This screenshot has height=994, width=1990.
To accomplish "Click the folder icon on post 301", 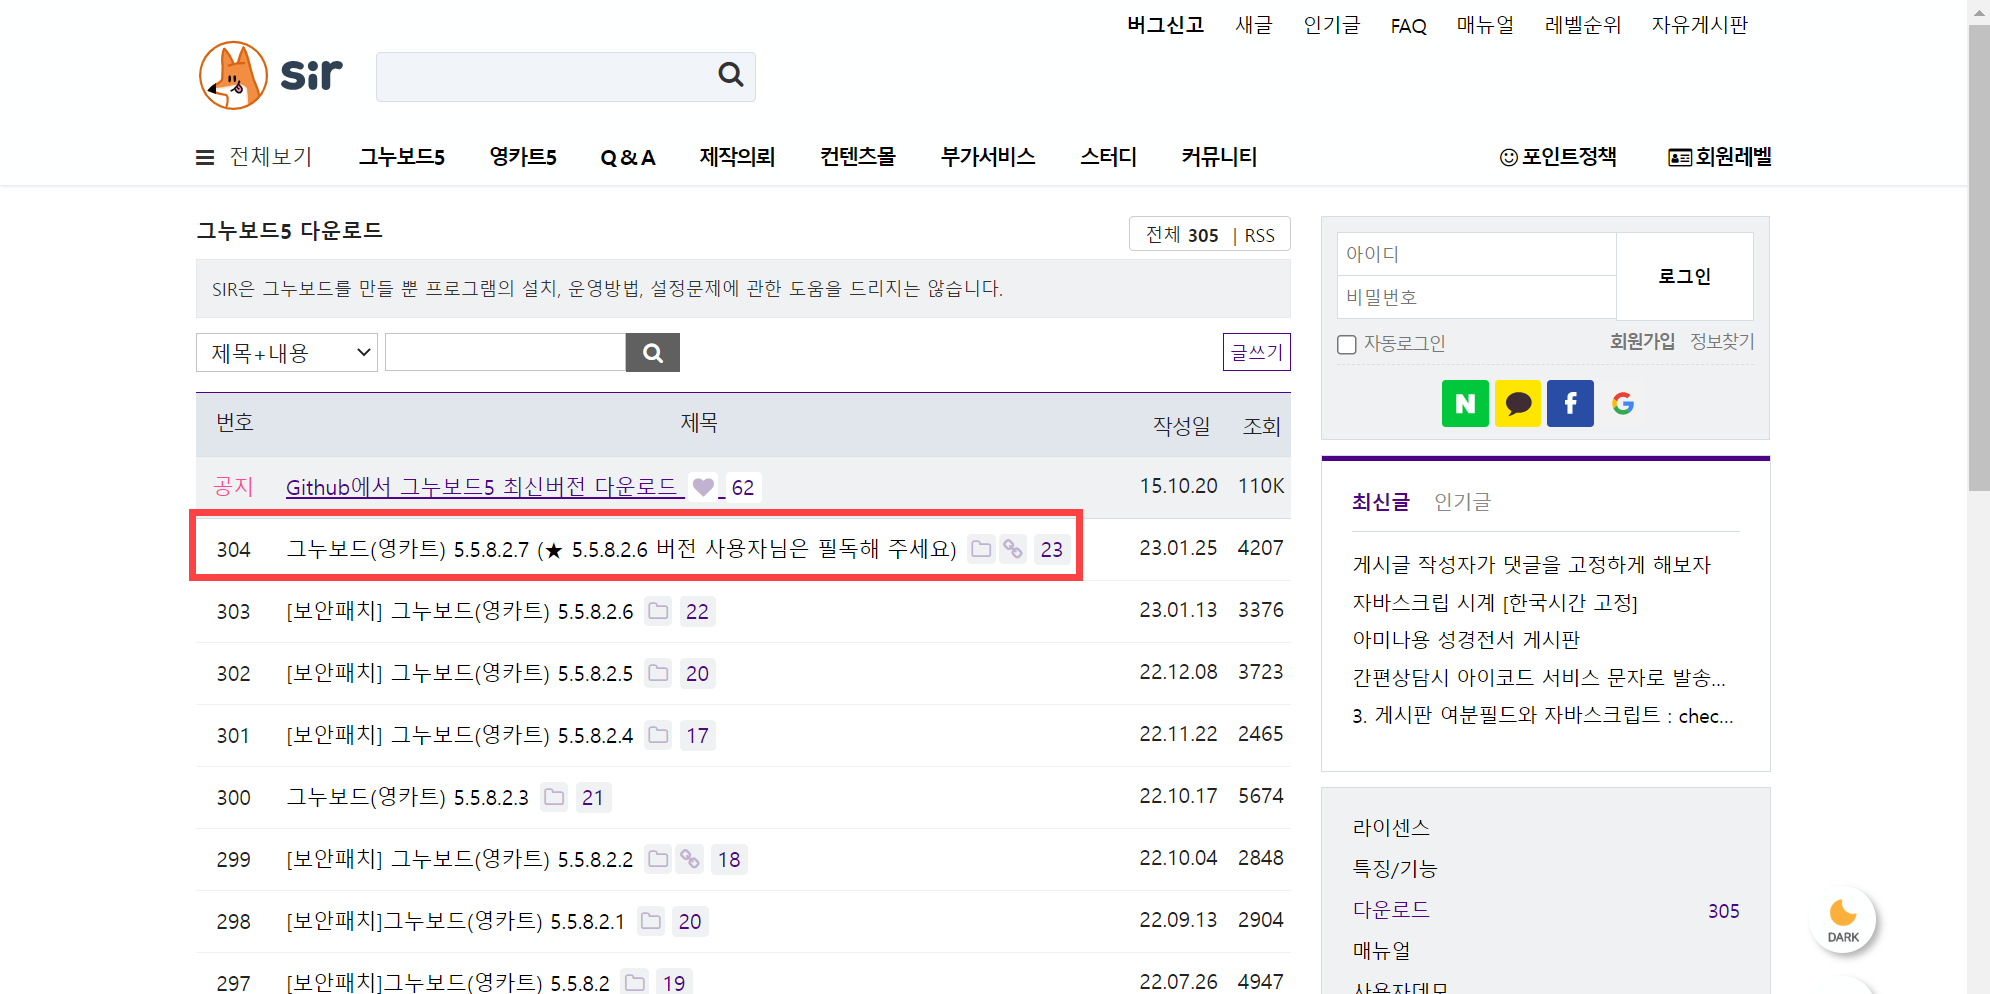I will [x=658, y=735].
